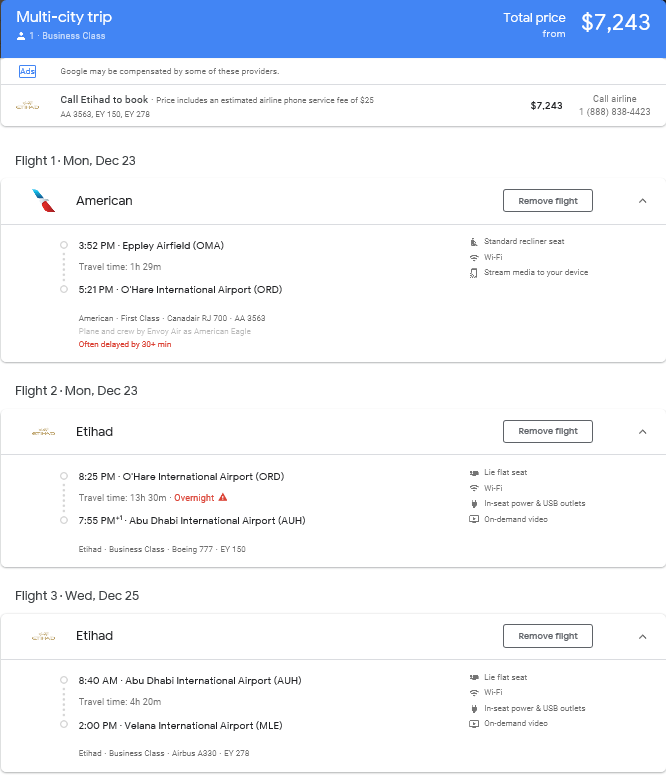Click the Standard recliner seat icon

point(474,242)
